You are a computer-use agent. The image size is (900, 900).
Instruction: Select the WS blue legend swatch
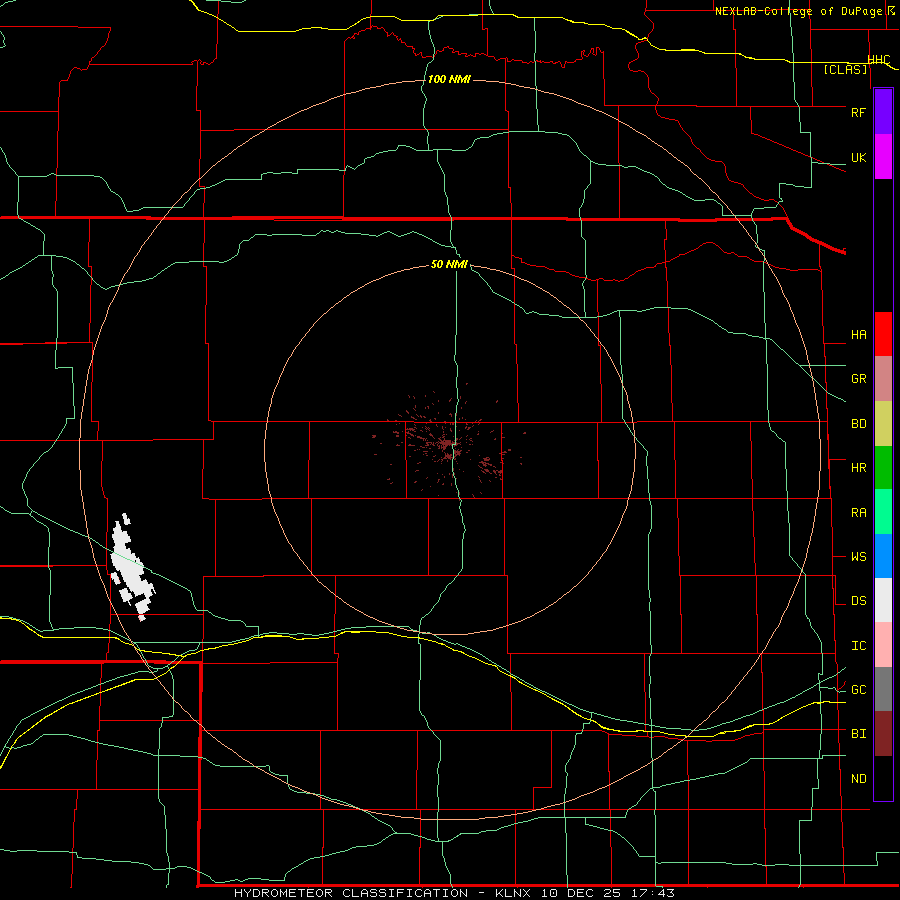click(883, 556)
